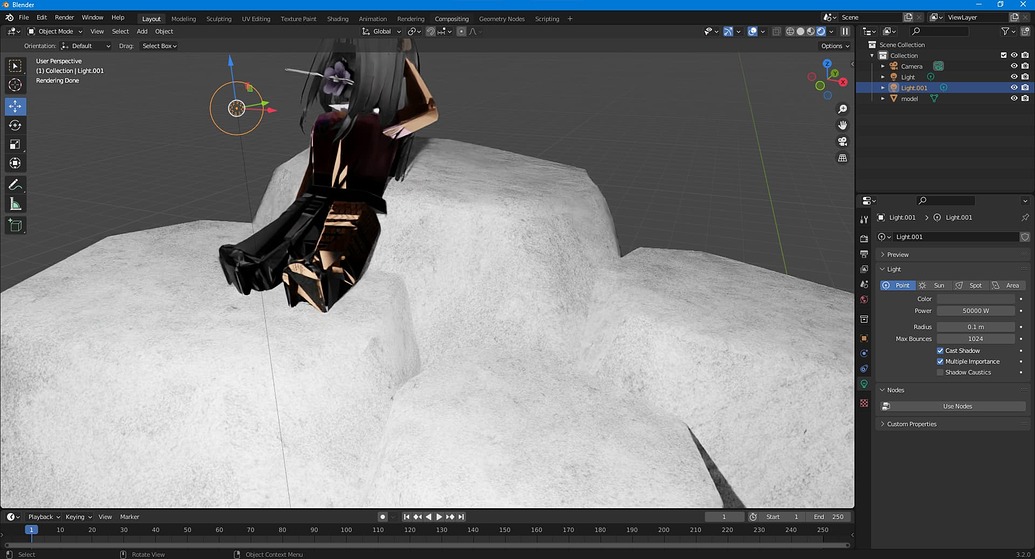The width and height of the screenshot is (1035, 559).
Task: Select the Annotate tool
Action: click(x=15, y=185)
